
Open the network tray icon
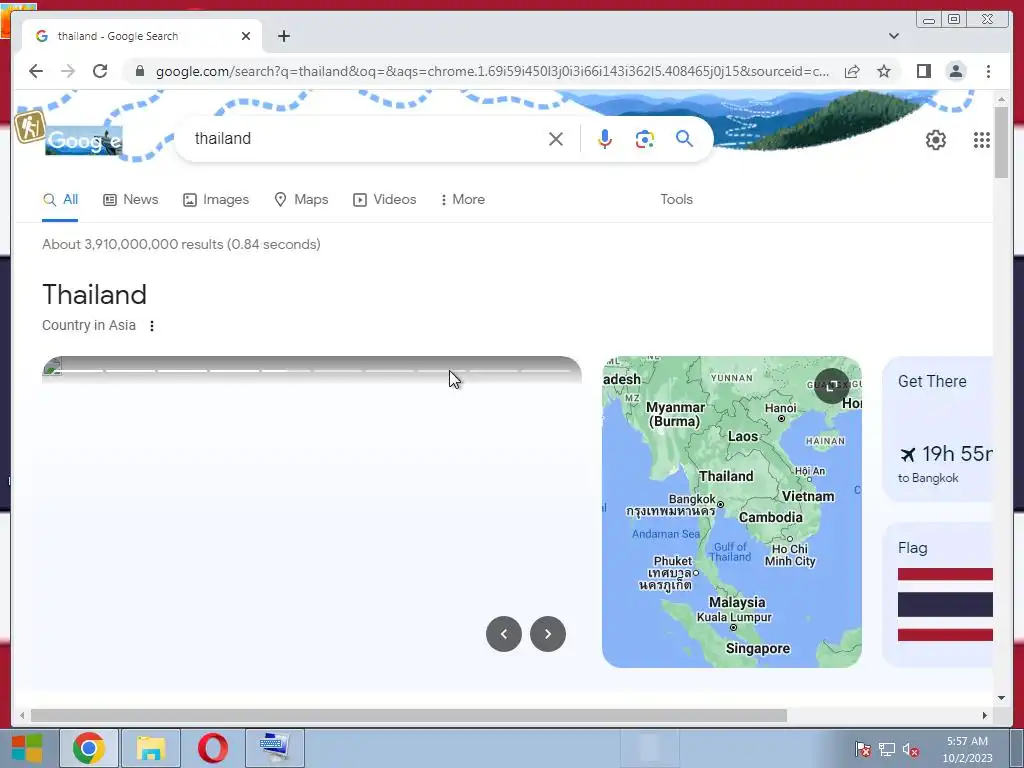886,749
